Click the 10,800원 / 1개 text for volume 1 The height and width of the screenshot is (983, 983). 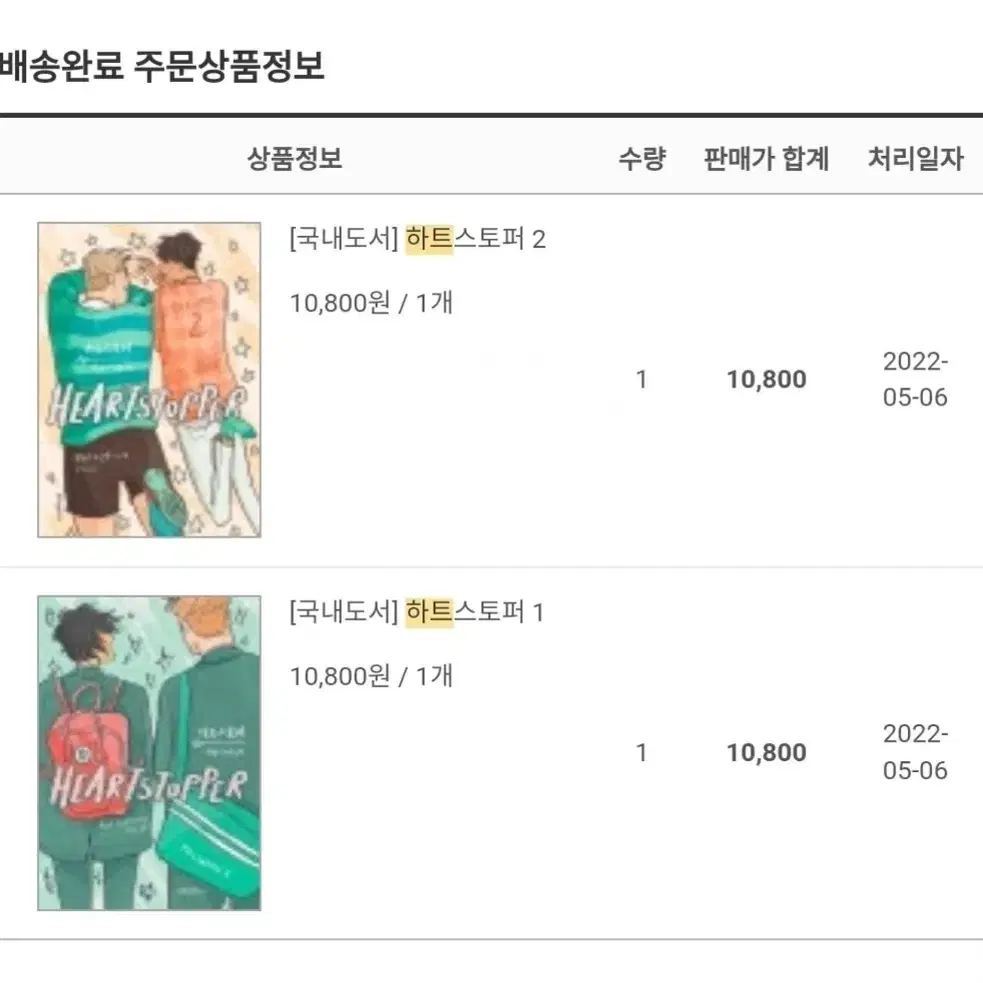coord(371,676)
